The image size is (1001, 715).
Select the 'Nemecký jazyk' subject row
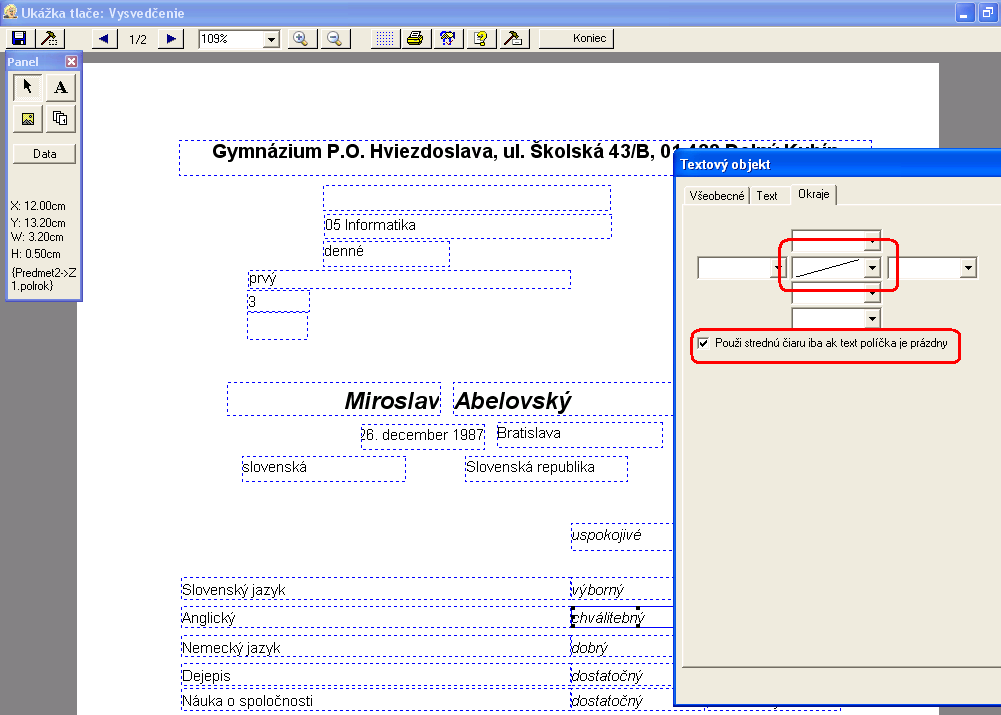coord(375,647)
